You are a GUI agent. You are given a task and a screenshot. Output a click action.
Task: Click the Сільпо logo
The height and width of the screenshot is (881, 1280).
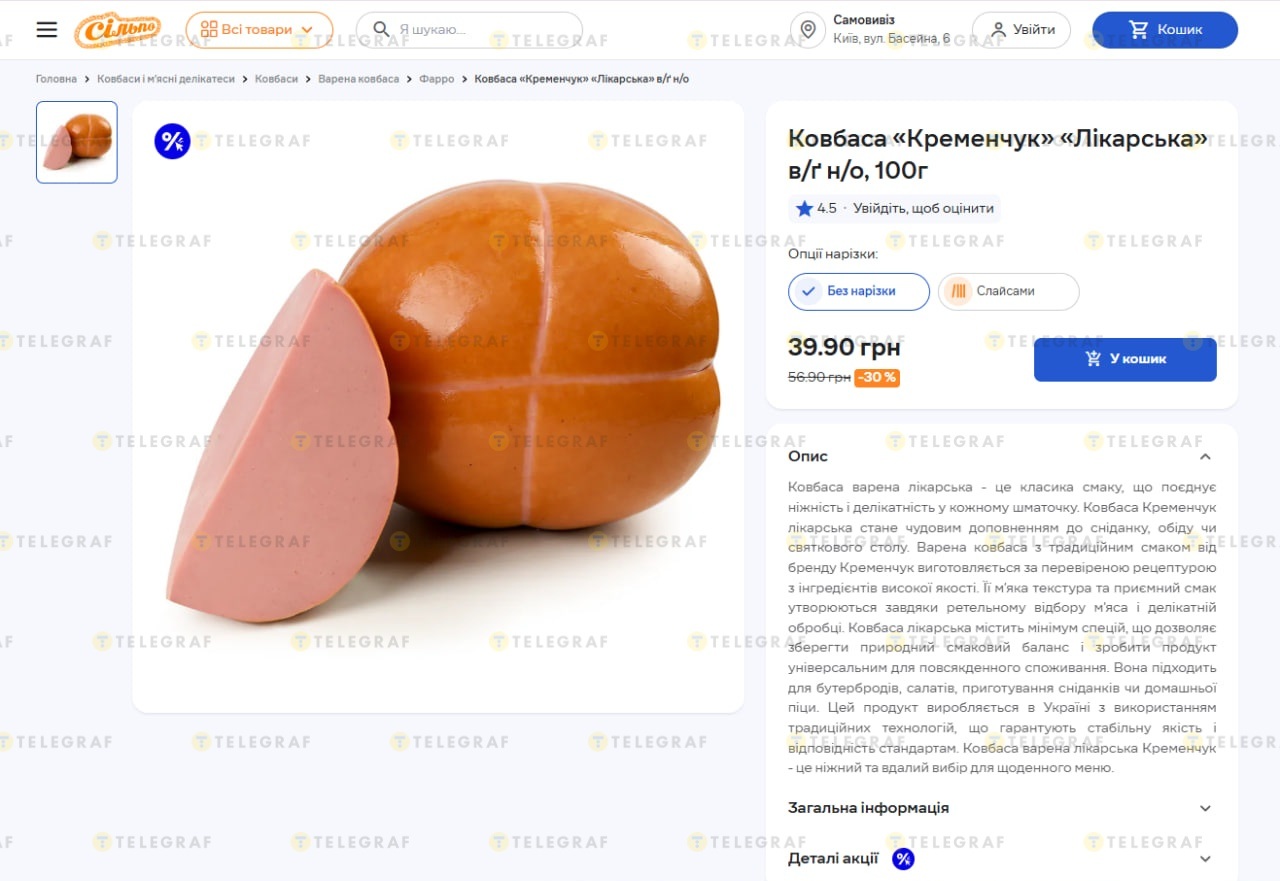coord(117,30)
